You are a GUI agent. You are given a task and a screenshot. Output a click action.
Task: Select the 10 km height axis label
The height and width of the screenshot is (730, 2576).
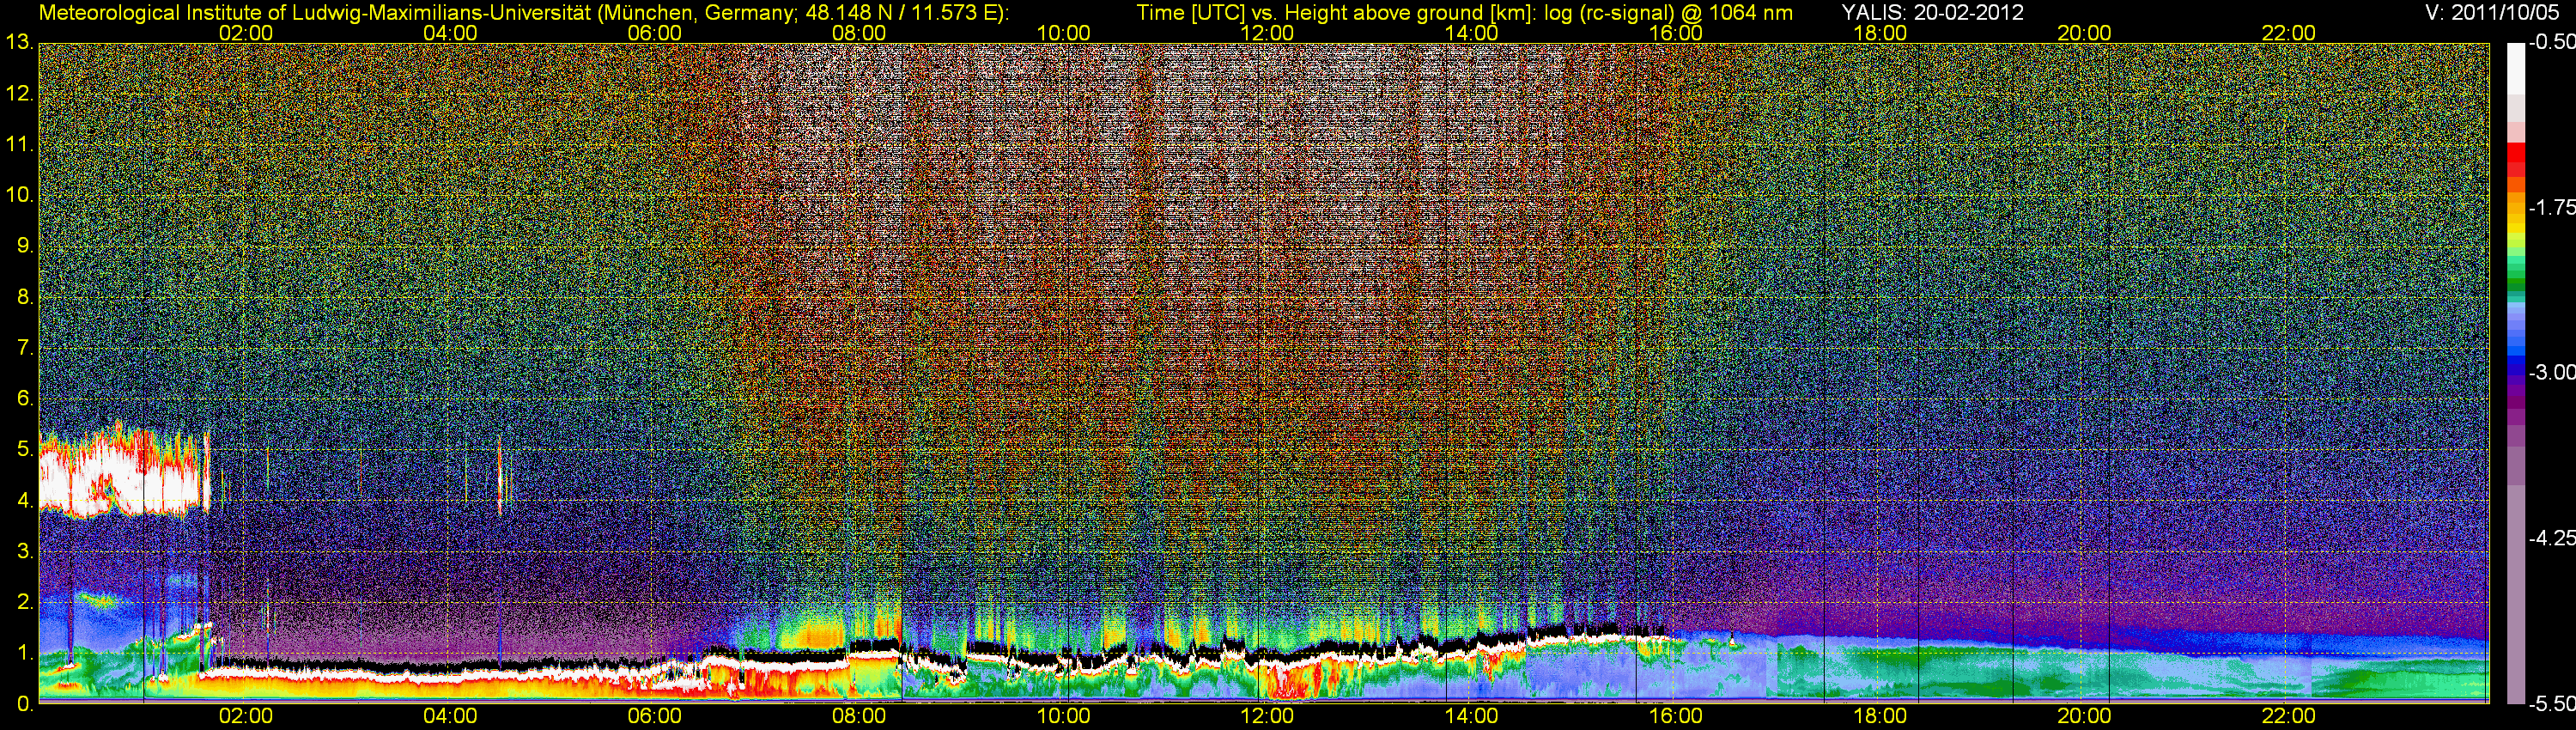[18, 194]
